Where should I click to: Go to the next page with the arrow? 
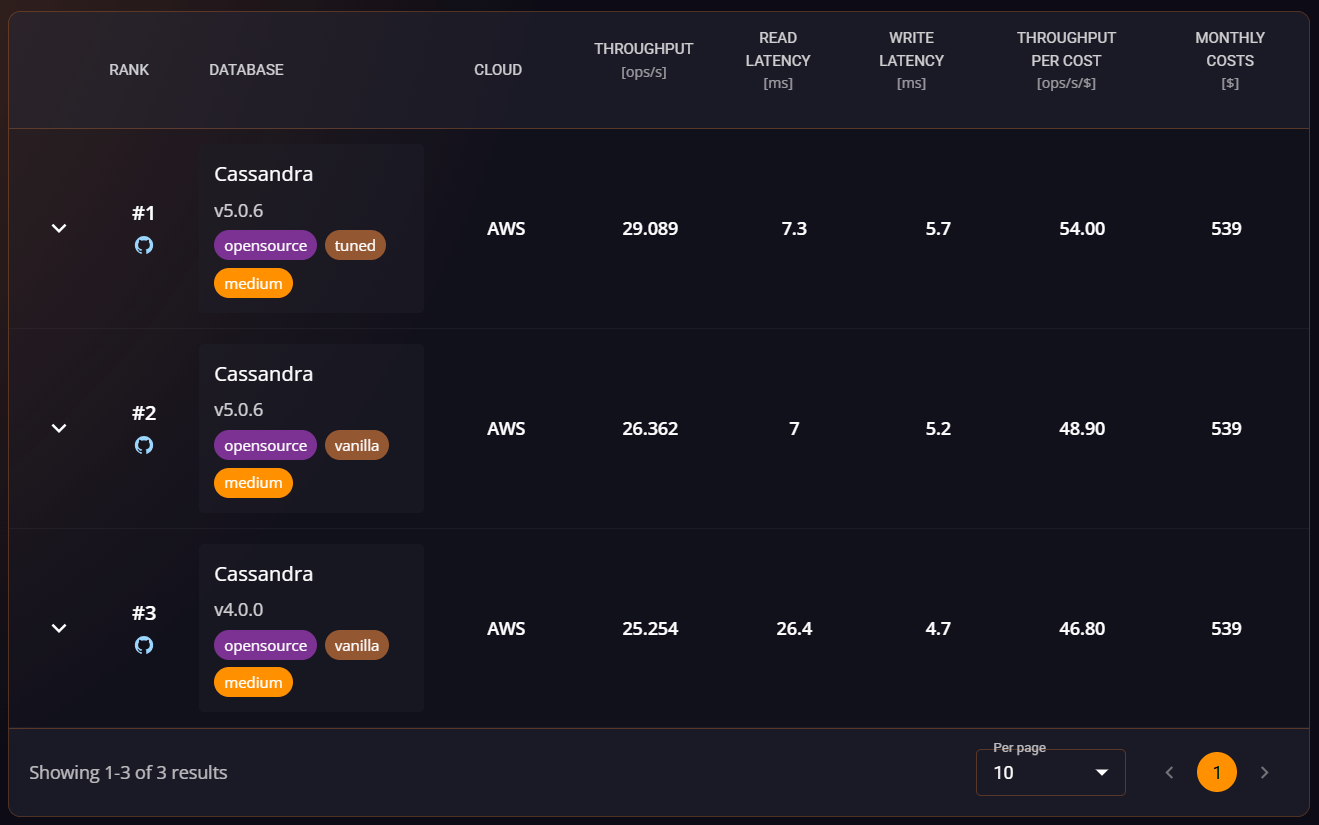[1264, 772]
